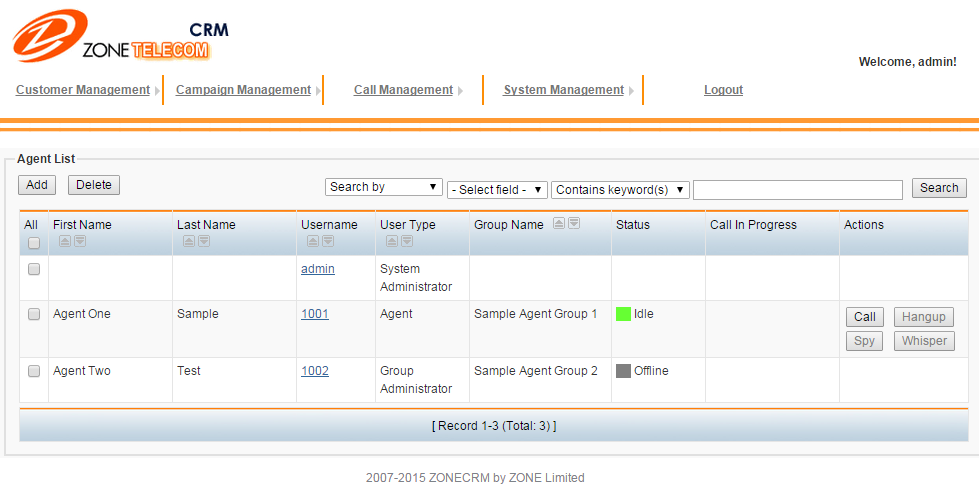Screen dimensions: 979x495
Task: Expand the Select field dropdown
Action: (x=498, y=190)
